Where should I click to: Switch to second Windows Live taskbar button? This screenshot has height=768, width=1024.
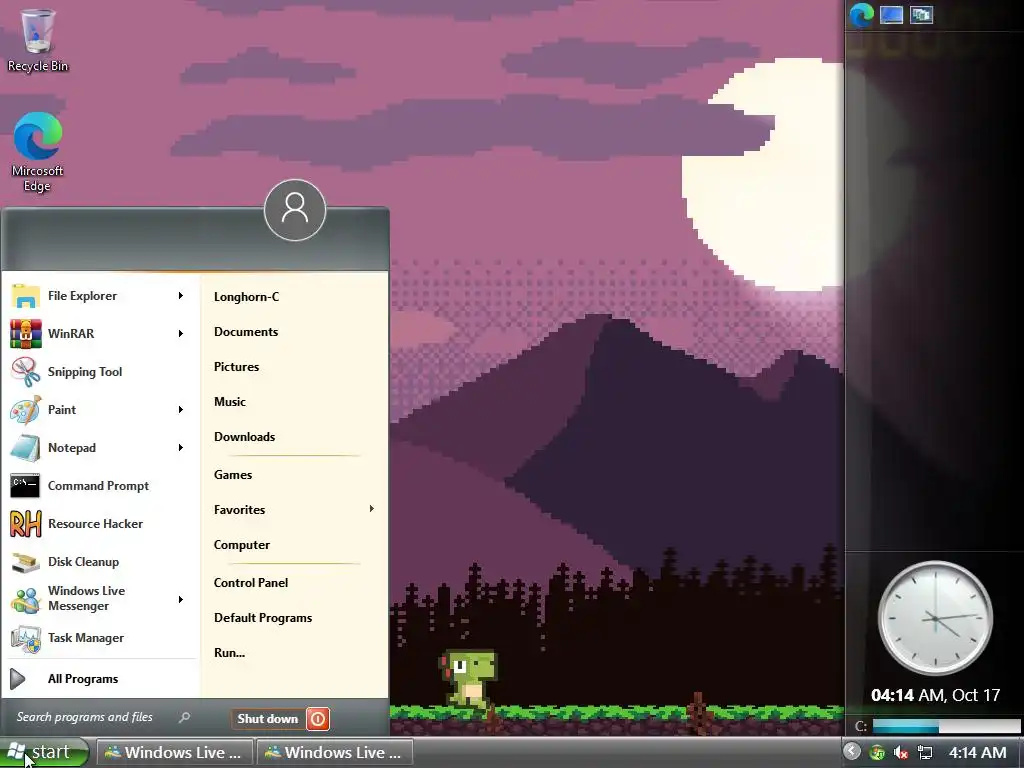point(334,752)
